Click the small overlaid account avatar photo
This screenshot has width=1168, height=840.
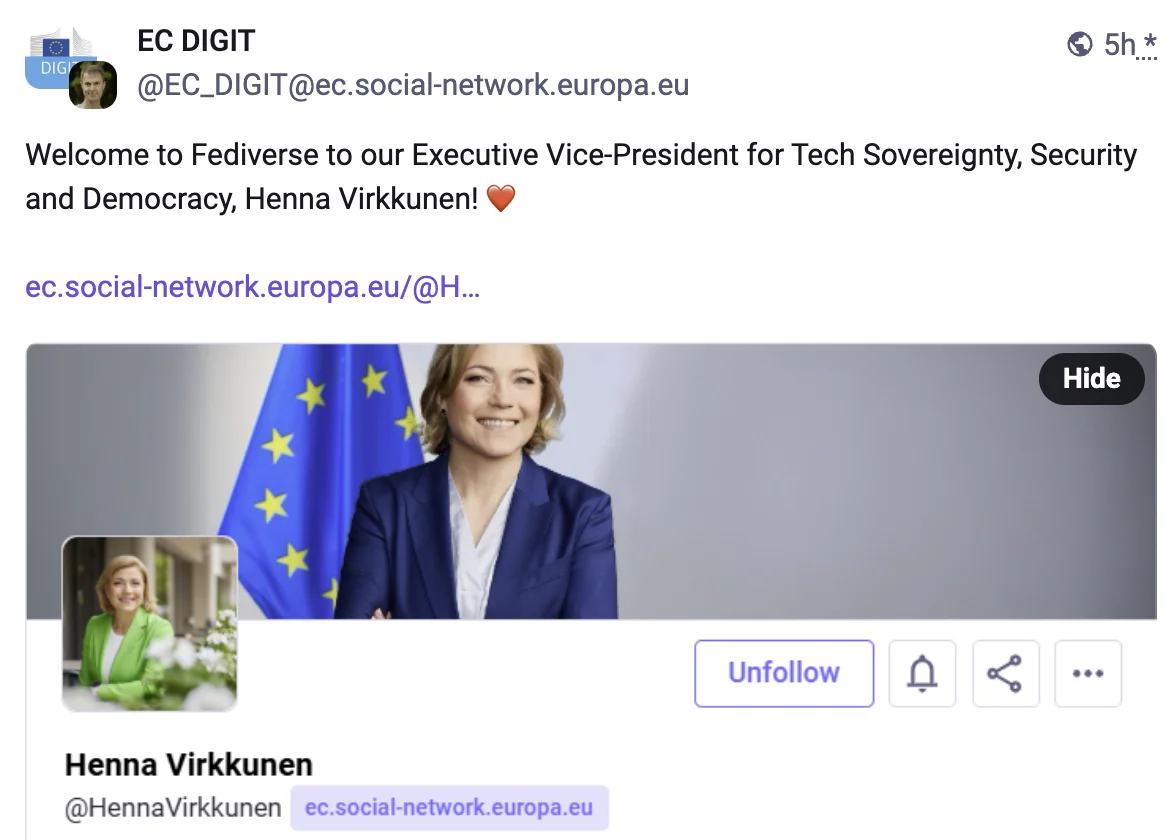(x=93, y=85)
